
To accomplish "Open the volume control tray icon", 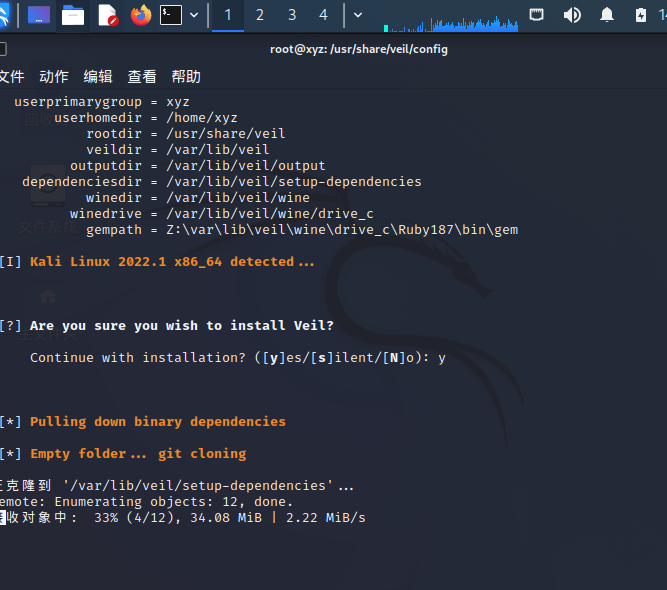I will (x=572, y=15).
